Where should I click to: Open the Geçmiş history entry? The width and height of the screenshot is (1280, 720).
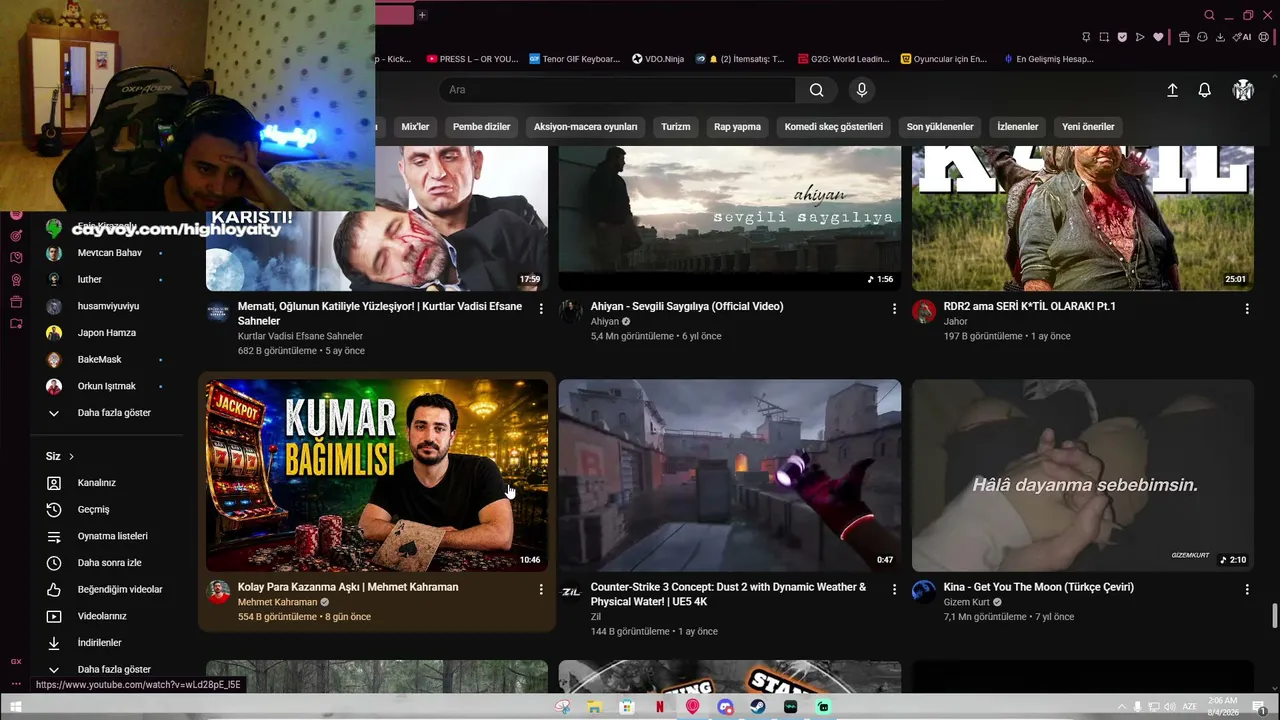point(94,510)
